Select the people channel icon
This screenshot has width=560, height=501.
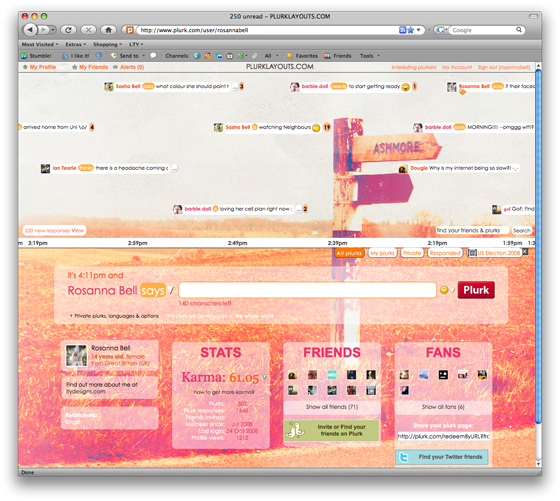[208, 56]
